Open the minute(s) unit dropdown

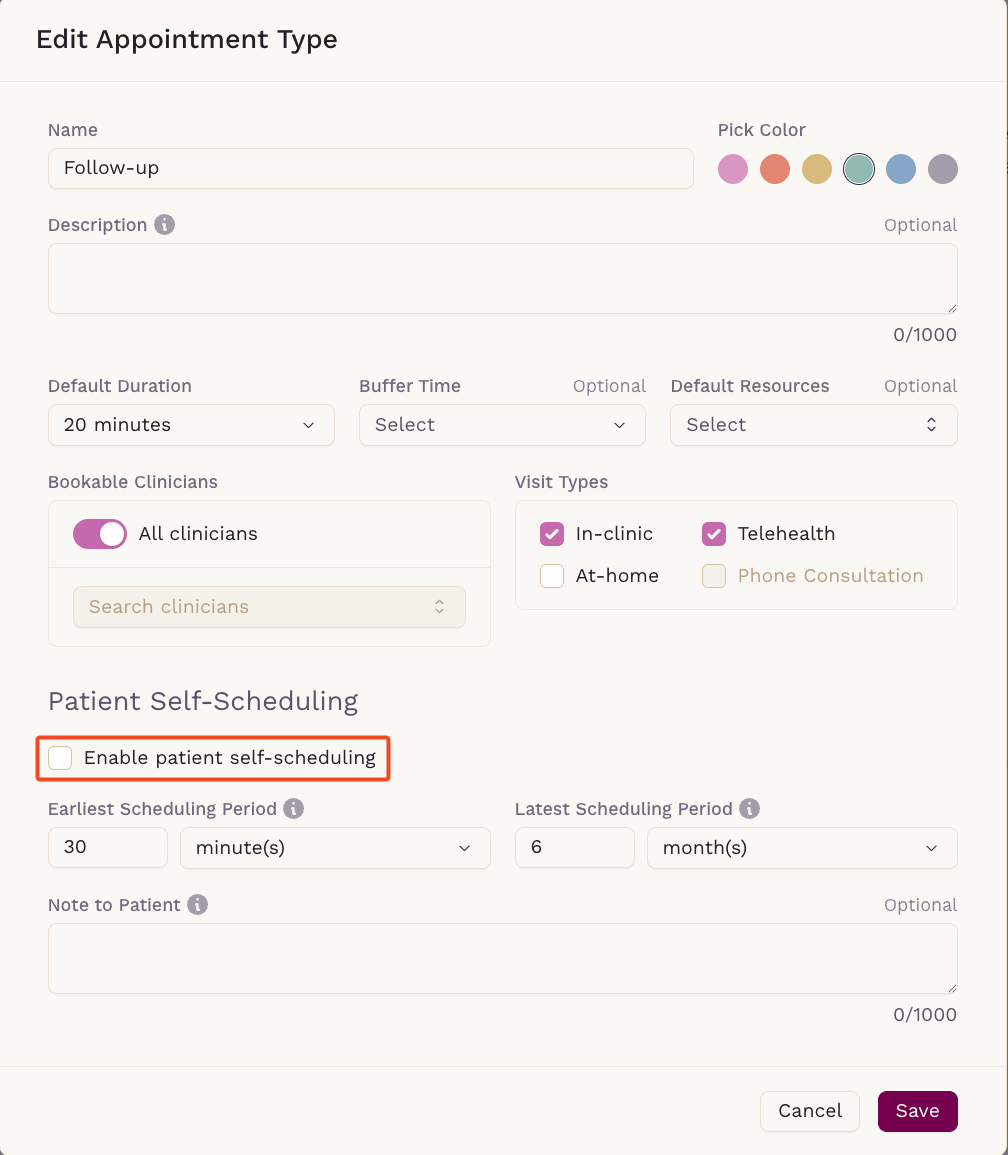point(335,848)
